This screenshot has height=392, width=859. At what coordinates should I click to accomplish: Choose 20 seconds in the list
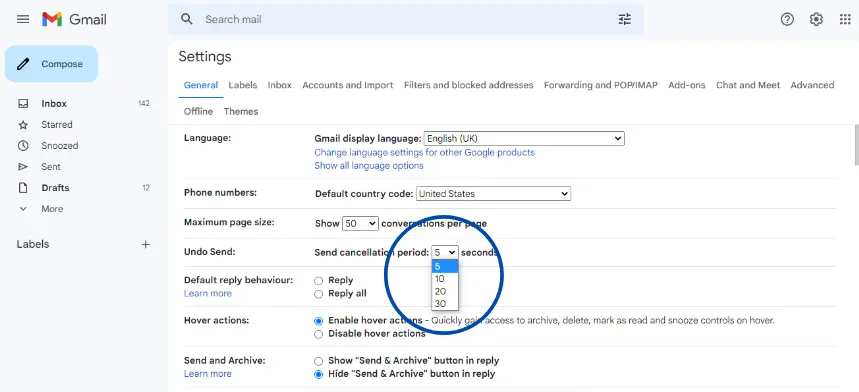(445, 291)
